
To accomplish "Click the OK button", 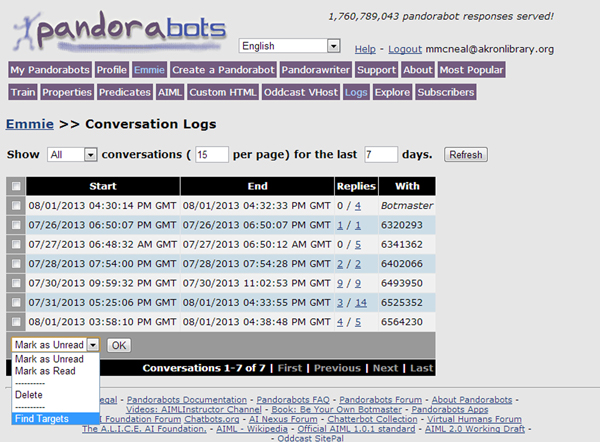I will (118, 345).
